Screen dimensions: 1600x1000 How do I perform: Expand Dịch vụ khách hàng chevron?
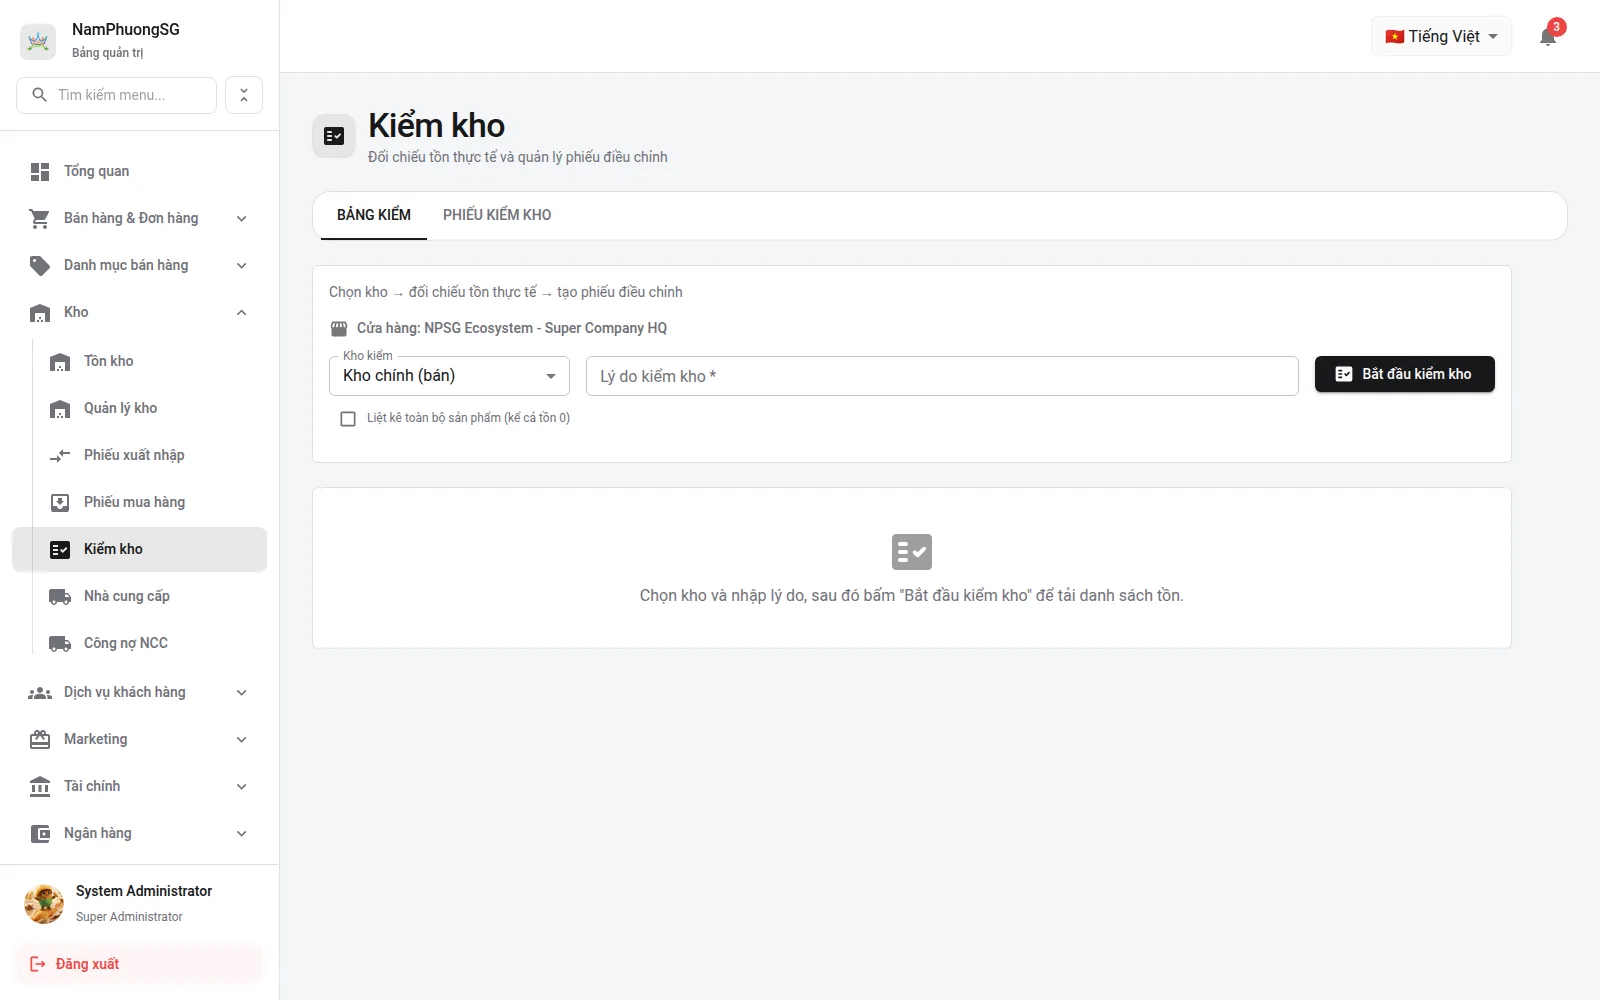pyautogui.click(x=241, y=693)
